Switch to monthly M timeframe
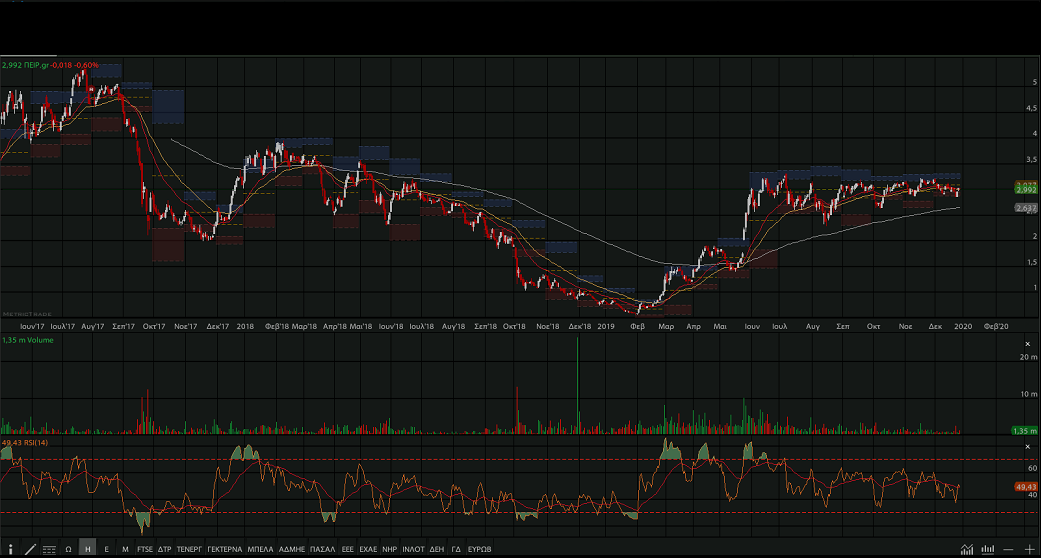The height and width of the screenshot is (558, 1041). click(125, 549)
